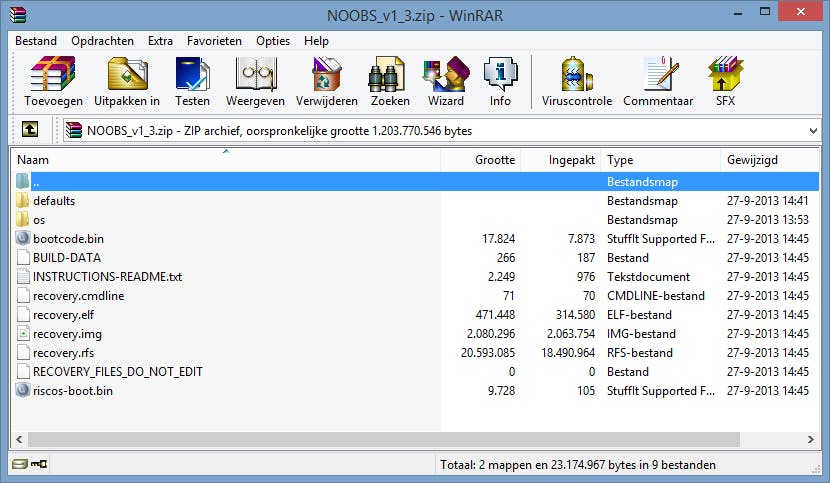Sort by Naam column header
The width and height of the screenshot is (830, 483).
click(225, 159)
